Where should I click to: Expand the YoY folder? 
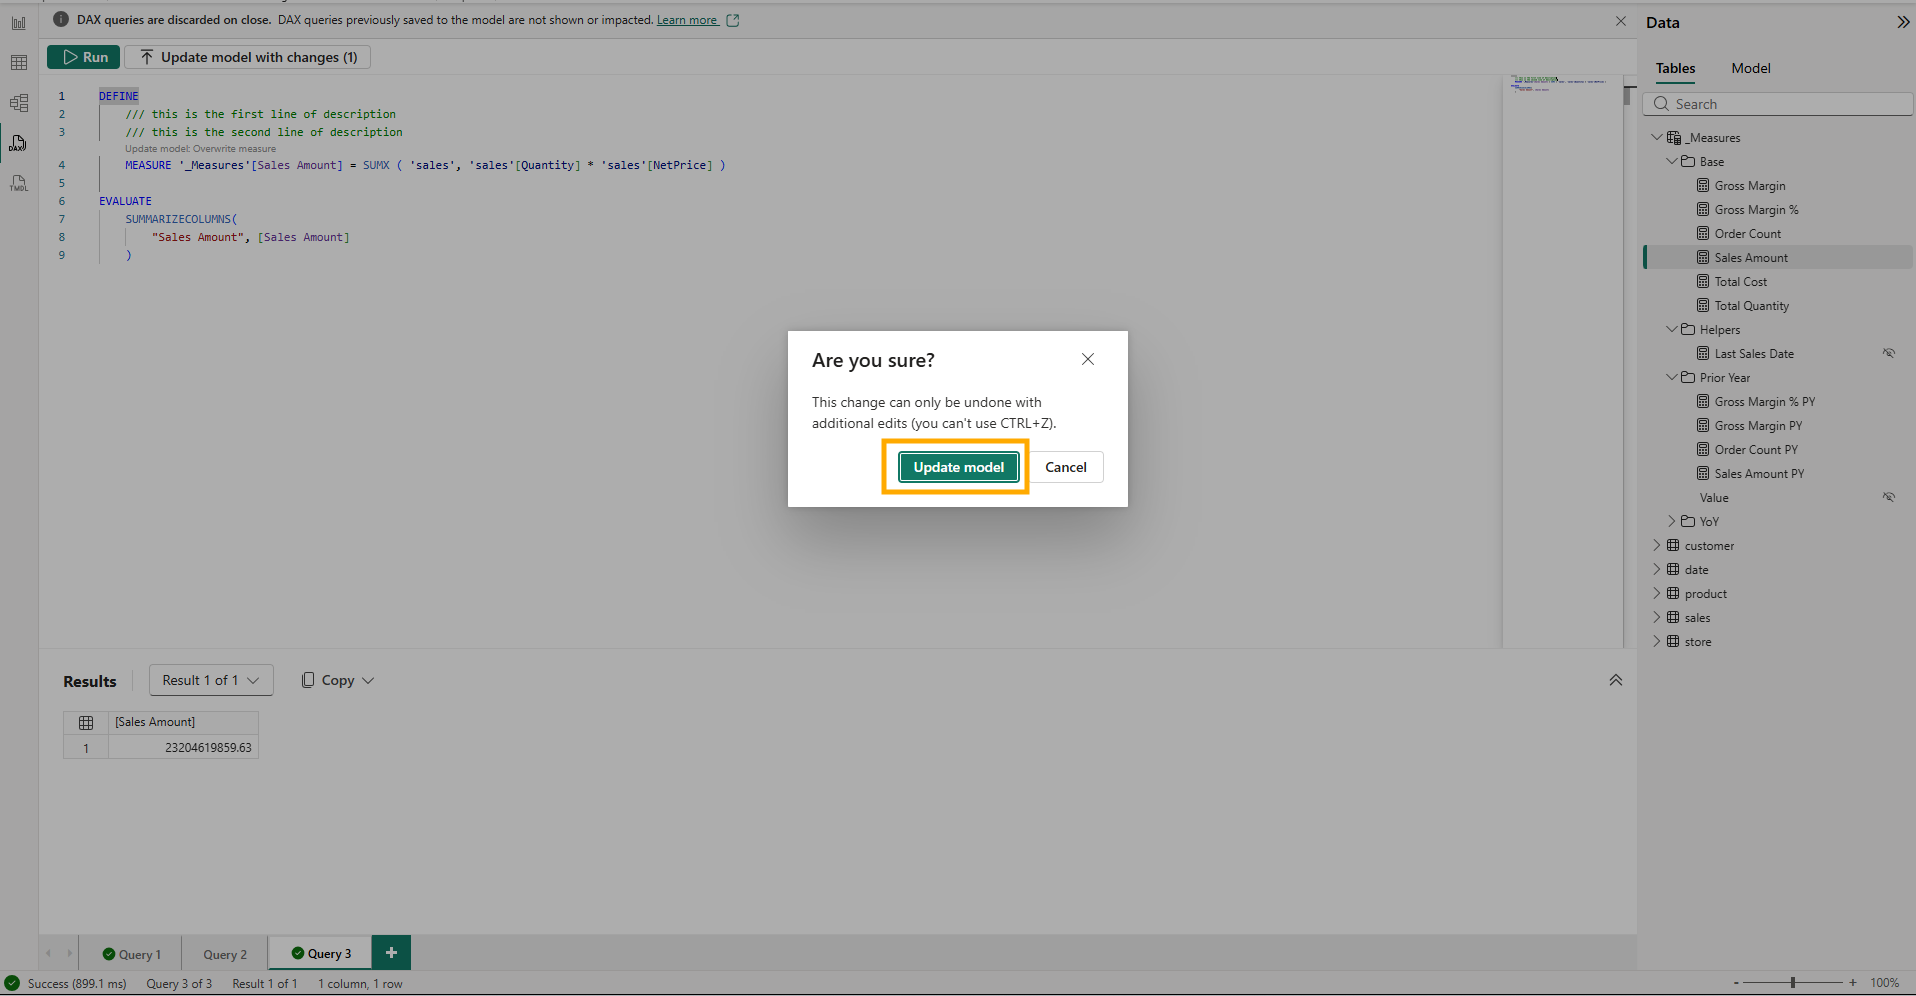(1672, 521)
